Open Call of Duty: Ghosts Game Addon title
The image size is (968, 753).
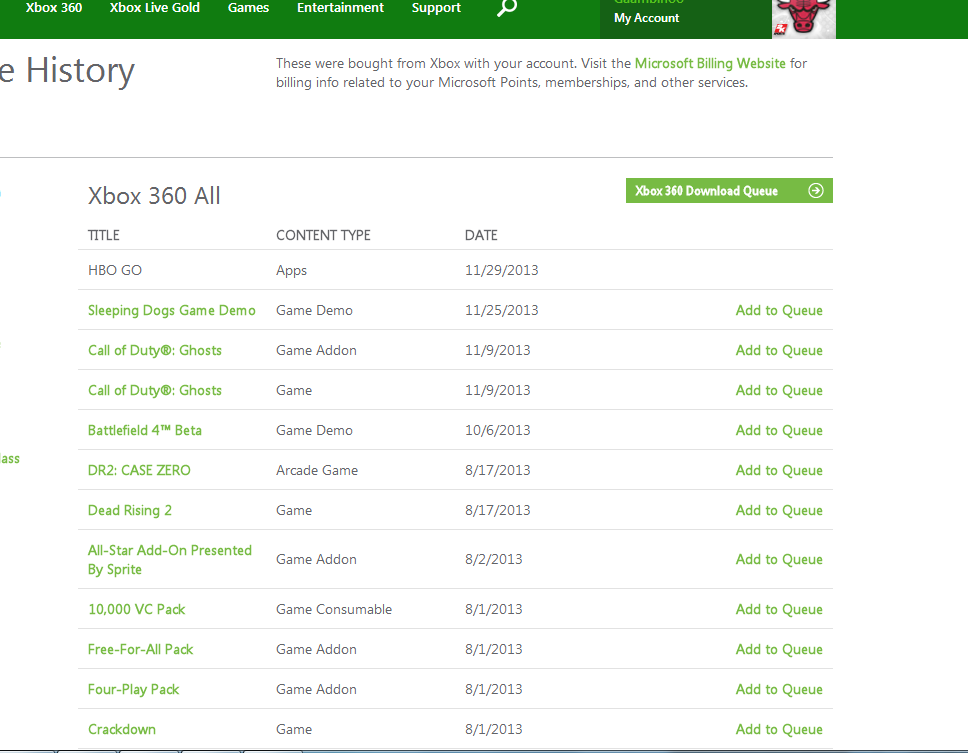click(154, 351)
